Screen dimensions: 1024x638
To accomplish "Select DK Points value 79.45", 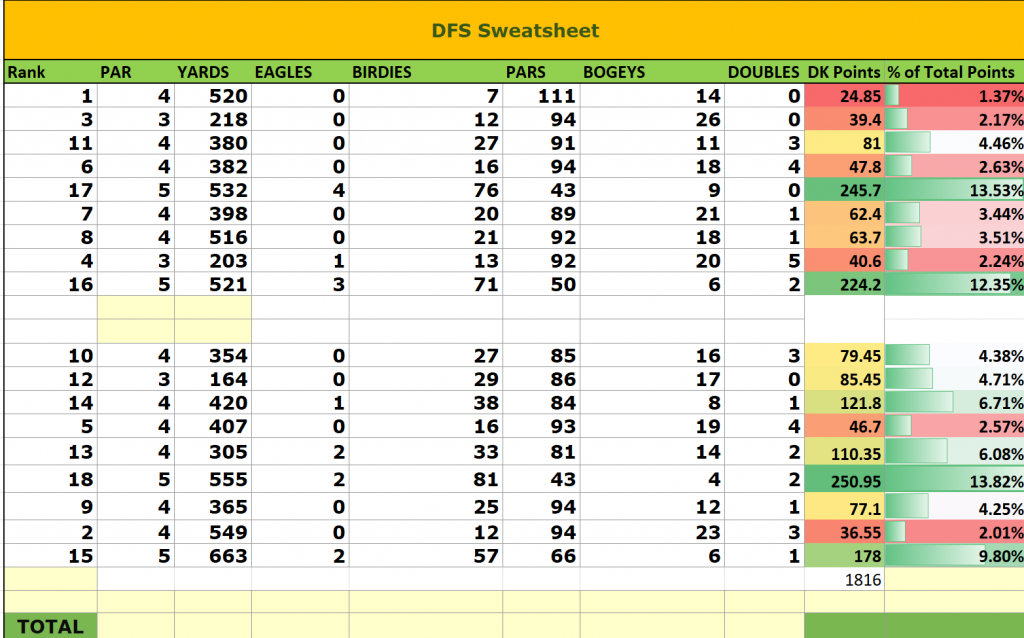I will (844, 355).
